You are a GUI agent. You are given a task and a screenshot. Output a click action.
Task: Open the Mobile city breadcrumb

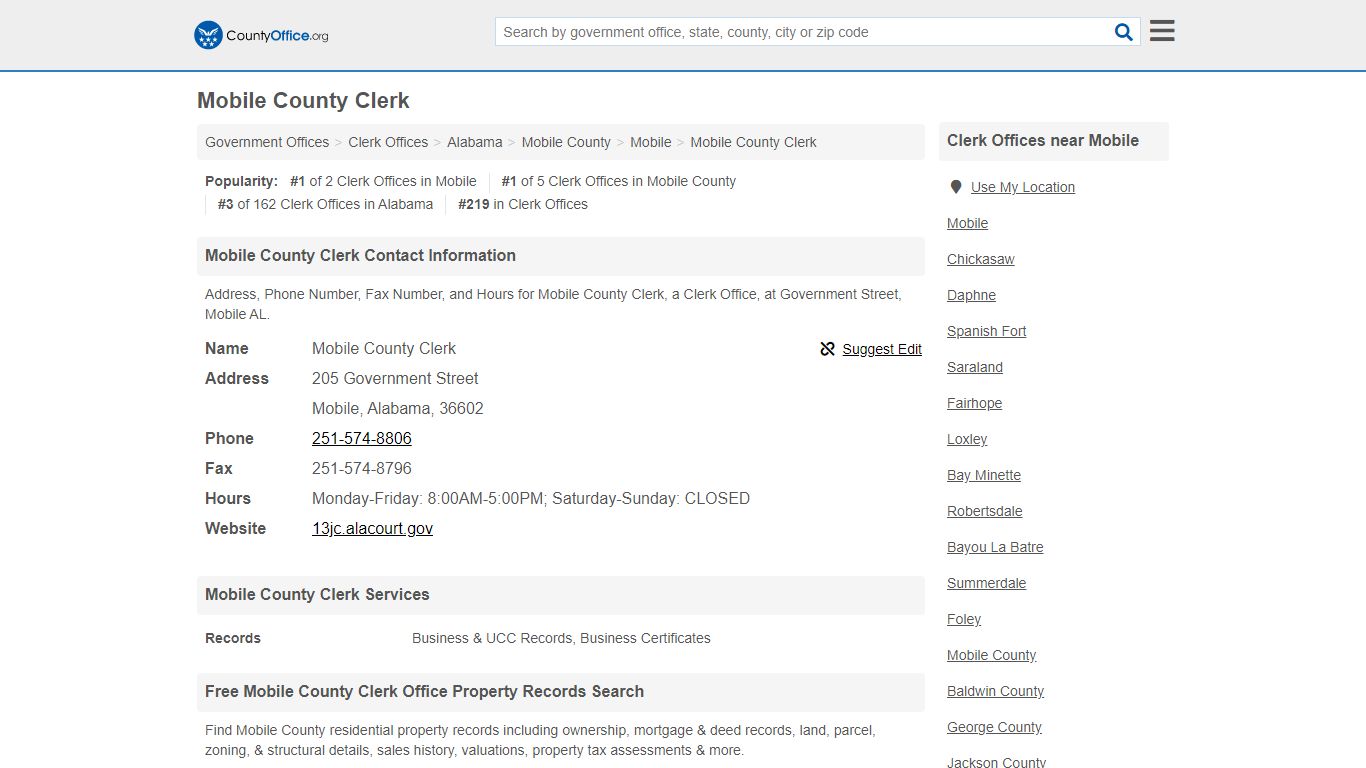[651, 142]
